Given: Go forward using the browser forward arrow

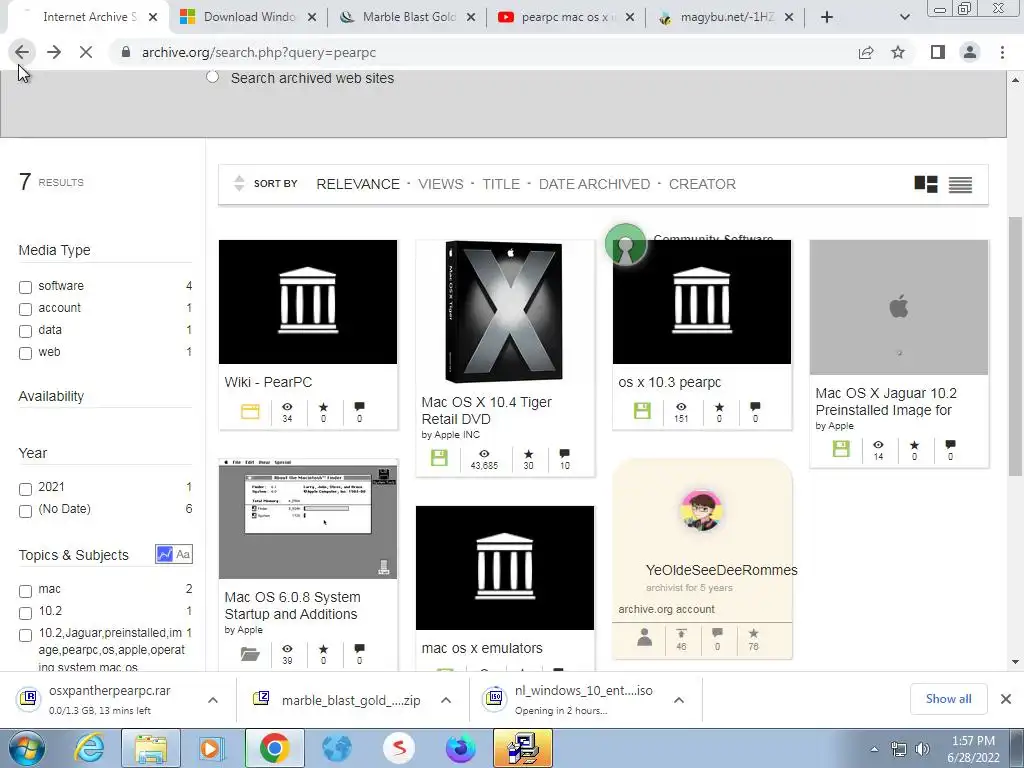Looking at the screenshot, I should click(x=54, y=52).
